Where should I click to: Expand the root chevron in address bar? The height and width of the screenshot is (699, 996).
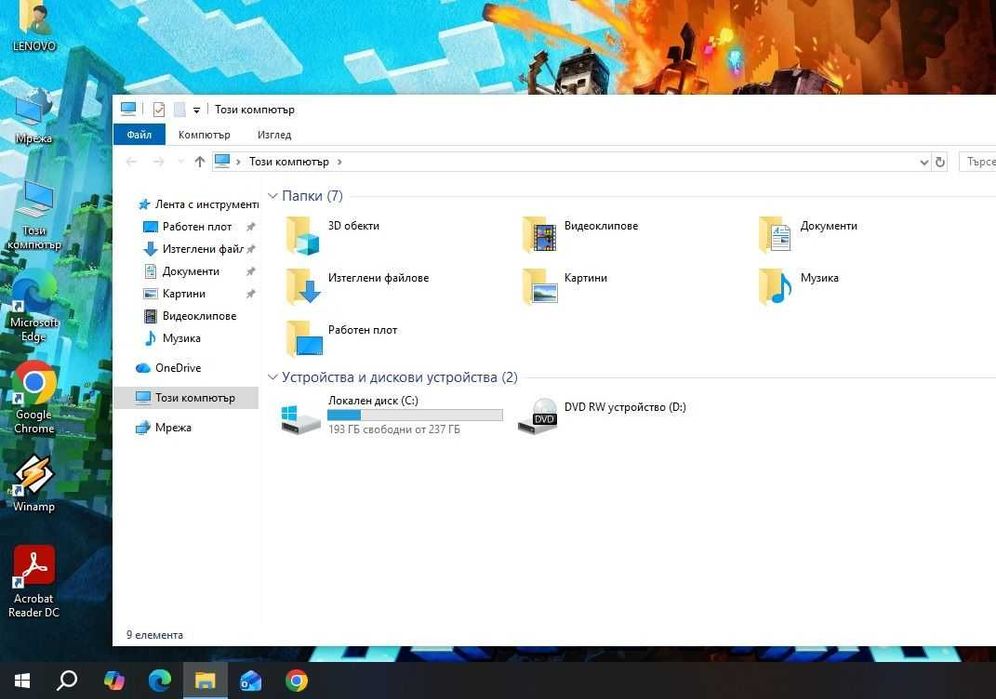[x=238, y=162]
